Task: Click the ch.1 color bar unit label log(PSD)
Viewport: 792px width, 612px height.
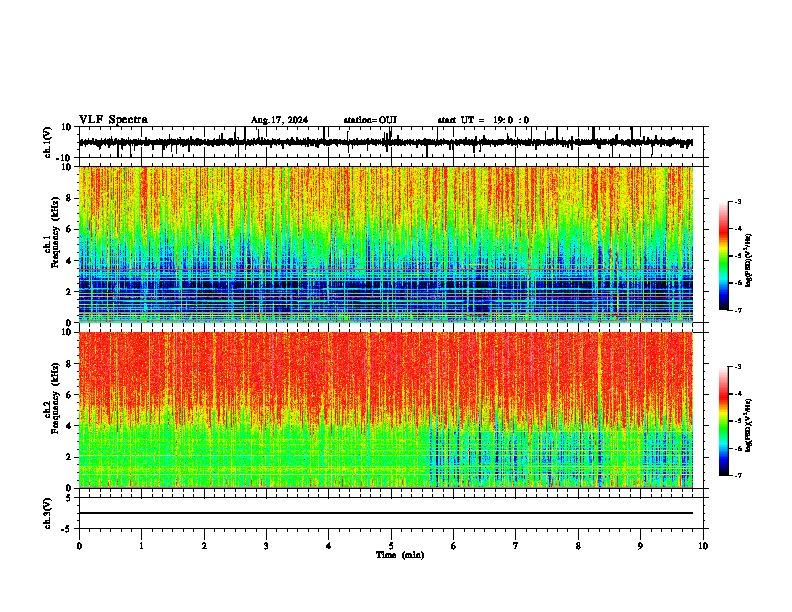Action: [x=749, y=261]
